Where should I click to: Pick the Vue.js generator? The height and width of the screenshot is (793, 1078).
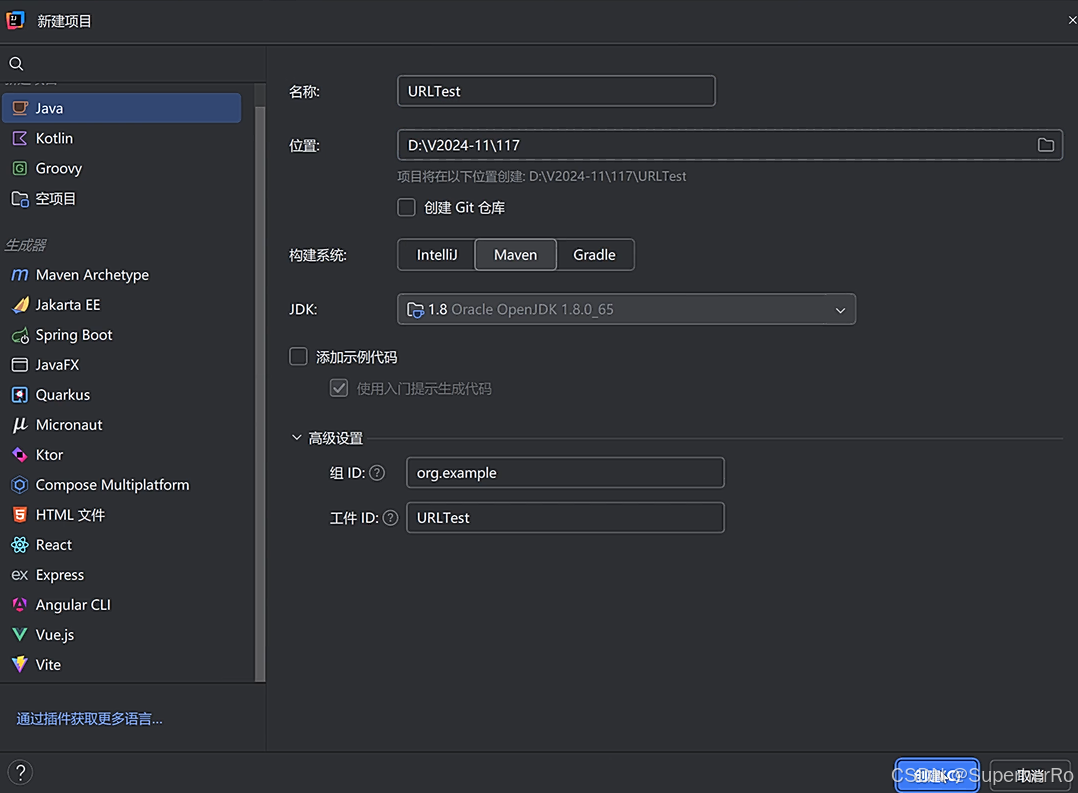point(122,635)
